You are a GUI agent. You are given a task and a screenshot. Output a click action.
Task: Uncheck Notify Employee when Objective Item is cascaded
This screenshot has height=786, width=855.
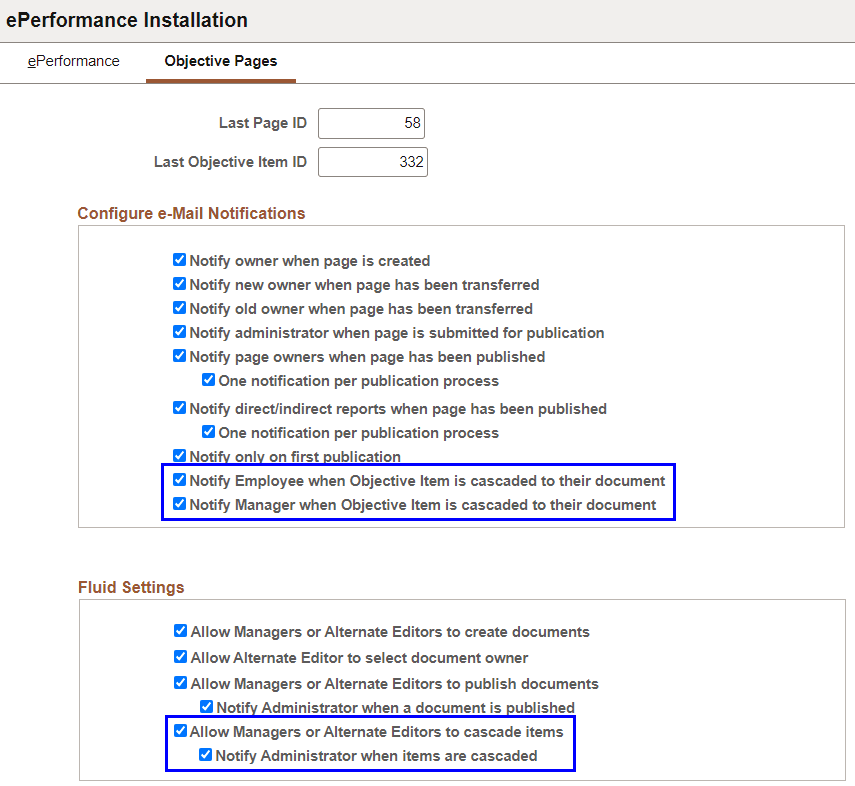click(x=180, y=480)
